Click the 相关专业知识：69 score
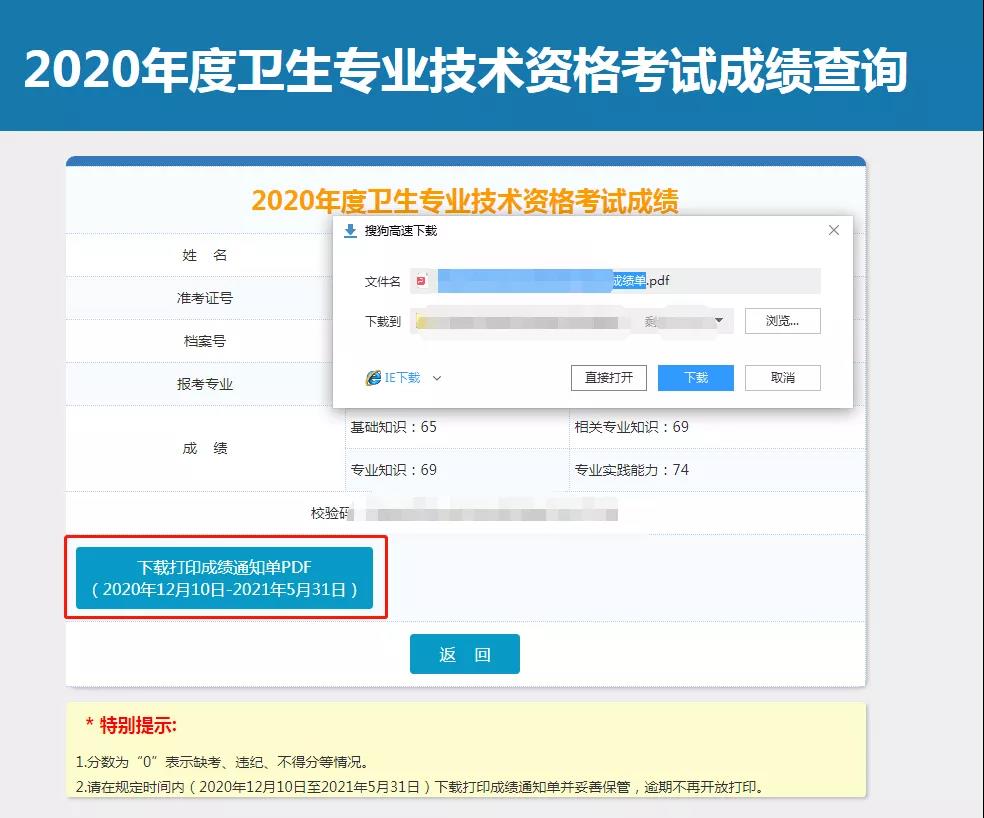The height and width of the screenshot is (818, 984). click(631, 427)
